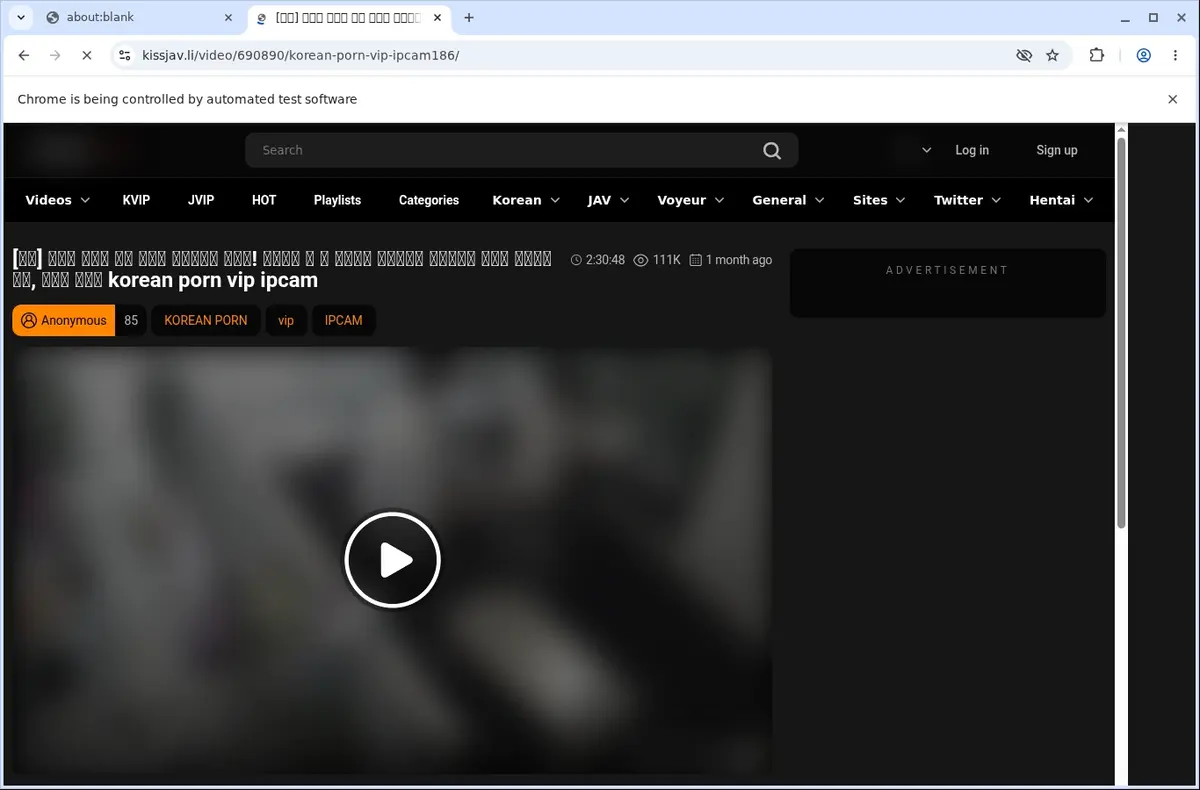Maximize the Chrome window

1153,17
